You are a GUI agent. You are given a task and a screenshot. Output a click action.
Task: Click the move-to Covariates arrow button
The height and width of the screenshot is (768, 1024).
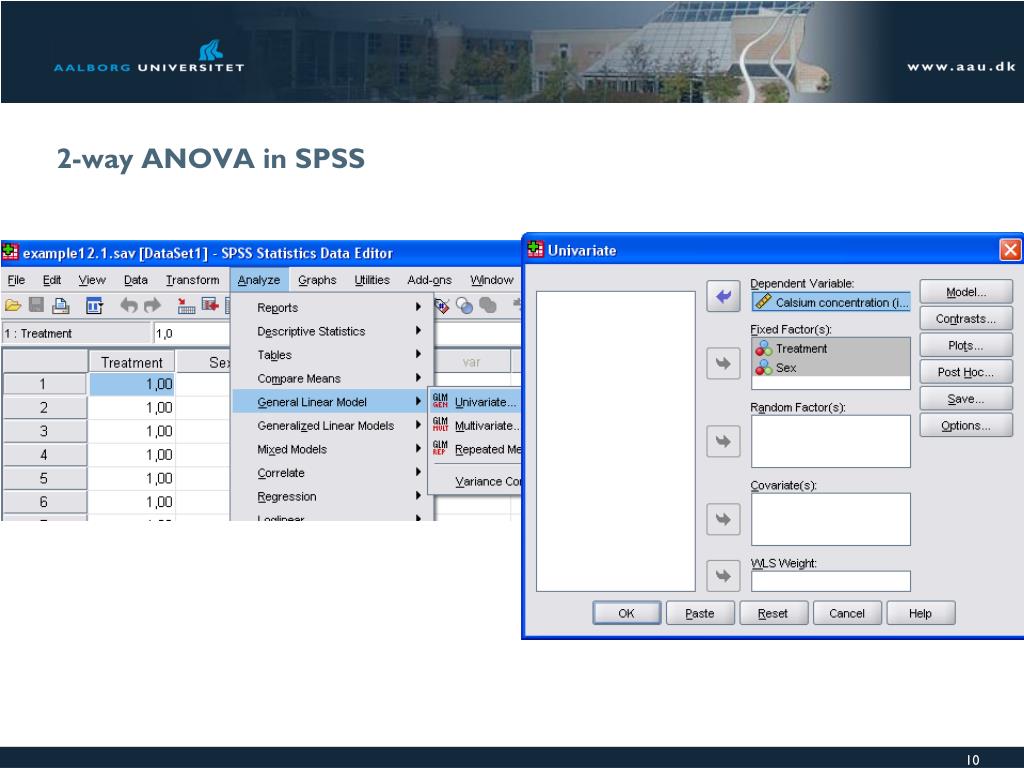point(723,519)
